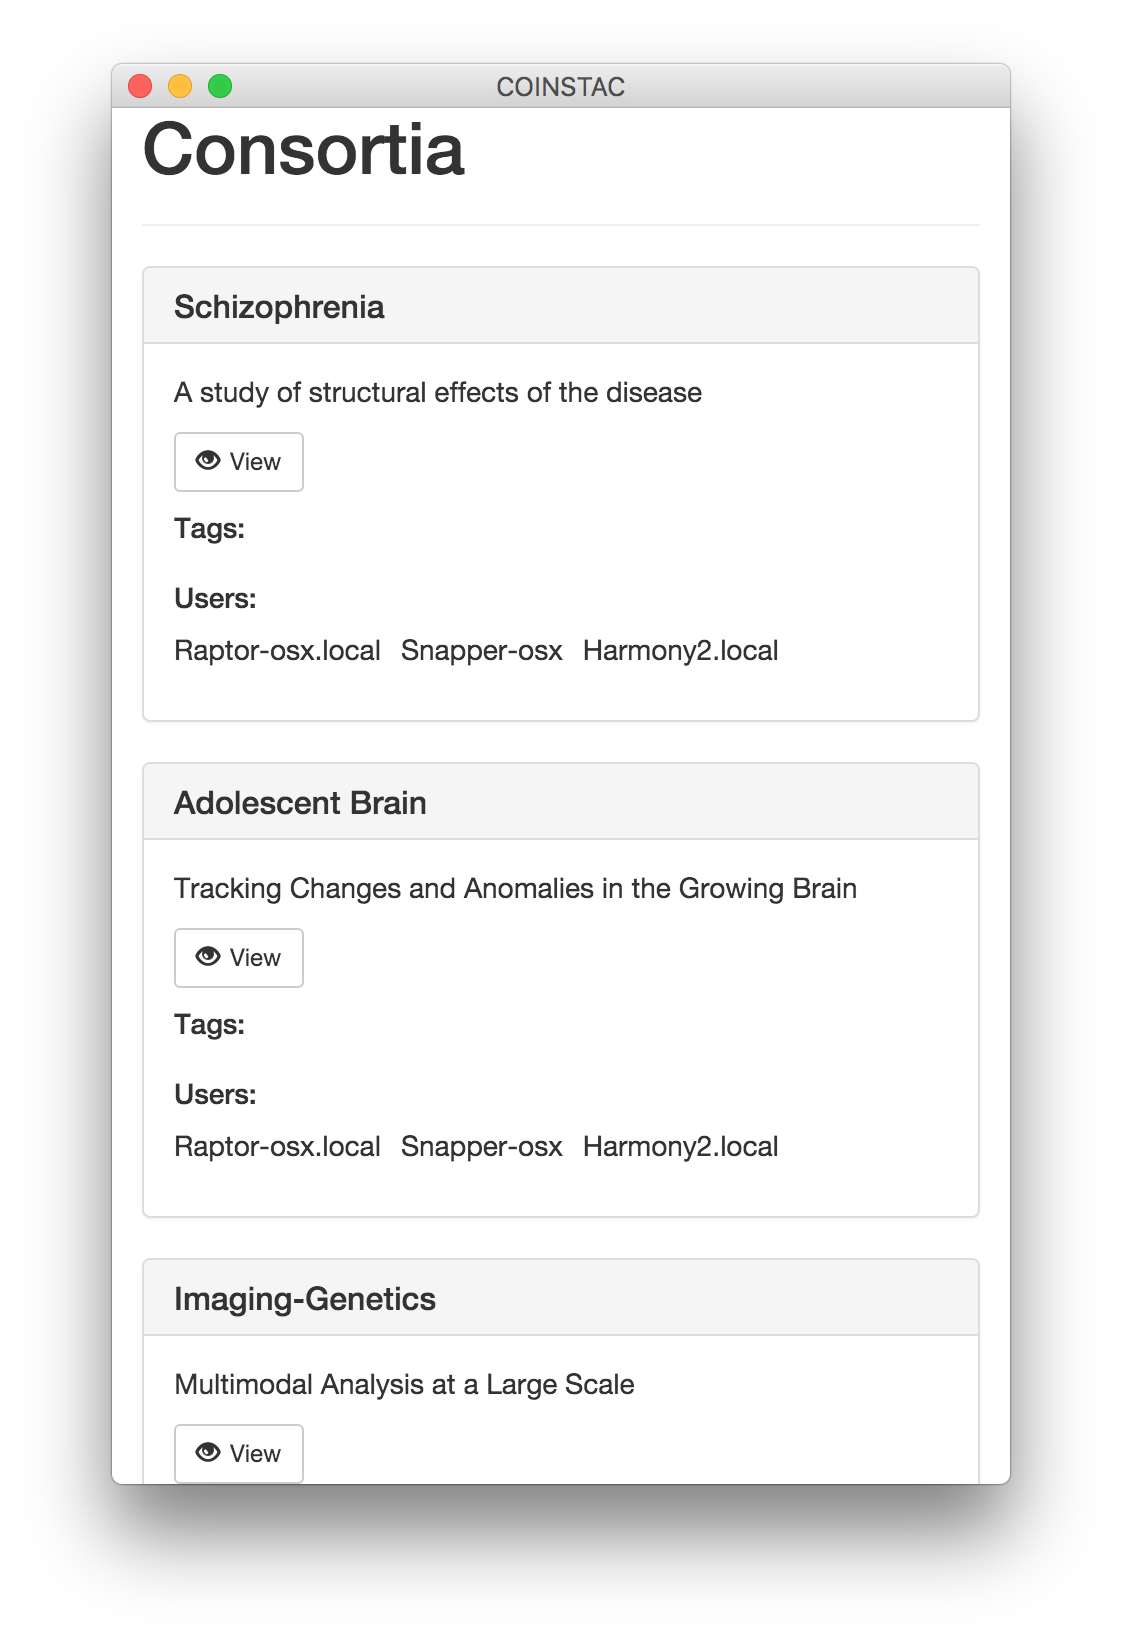This screenshot has width=1122, height=1644.
Task: Click the Imaging-Genetics panel heading
Action: coord(305,1299)
